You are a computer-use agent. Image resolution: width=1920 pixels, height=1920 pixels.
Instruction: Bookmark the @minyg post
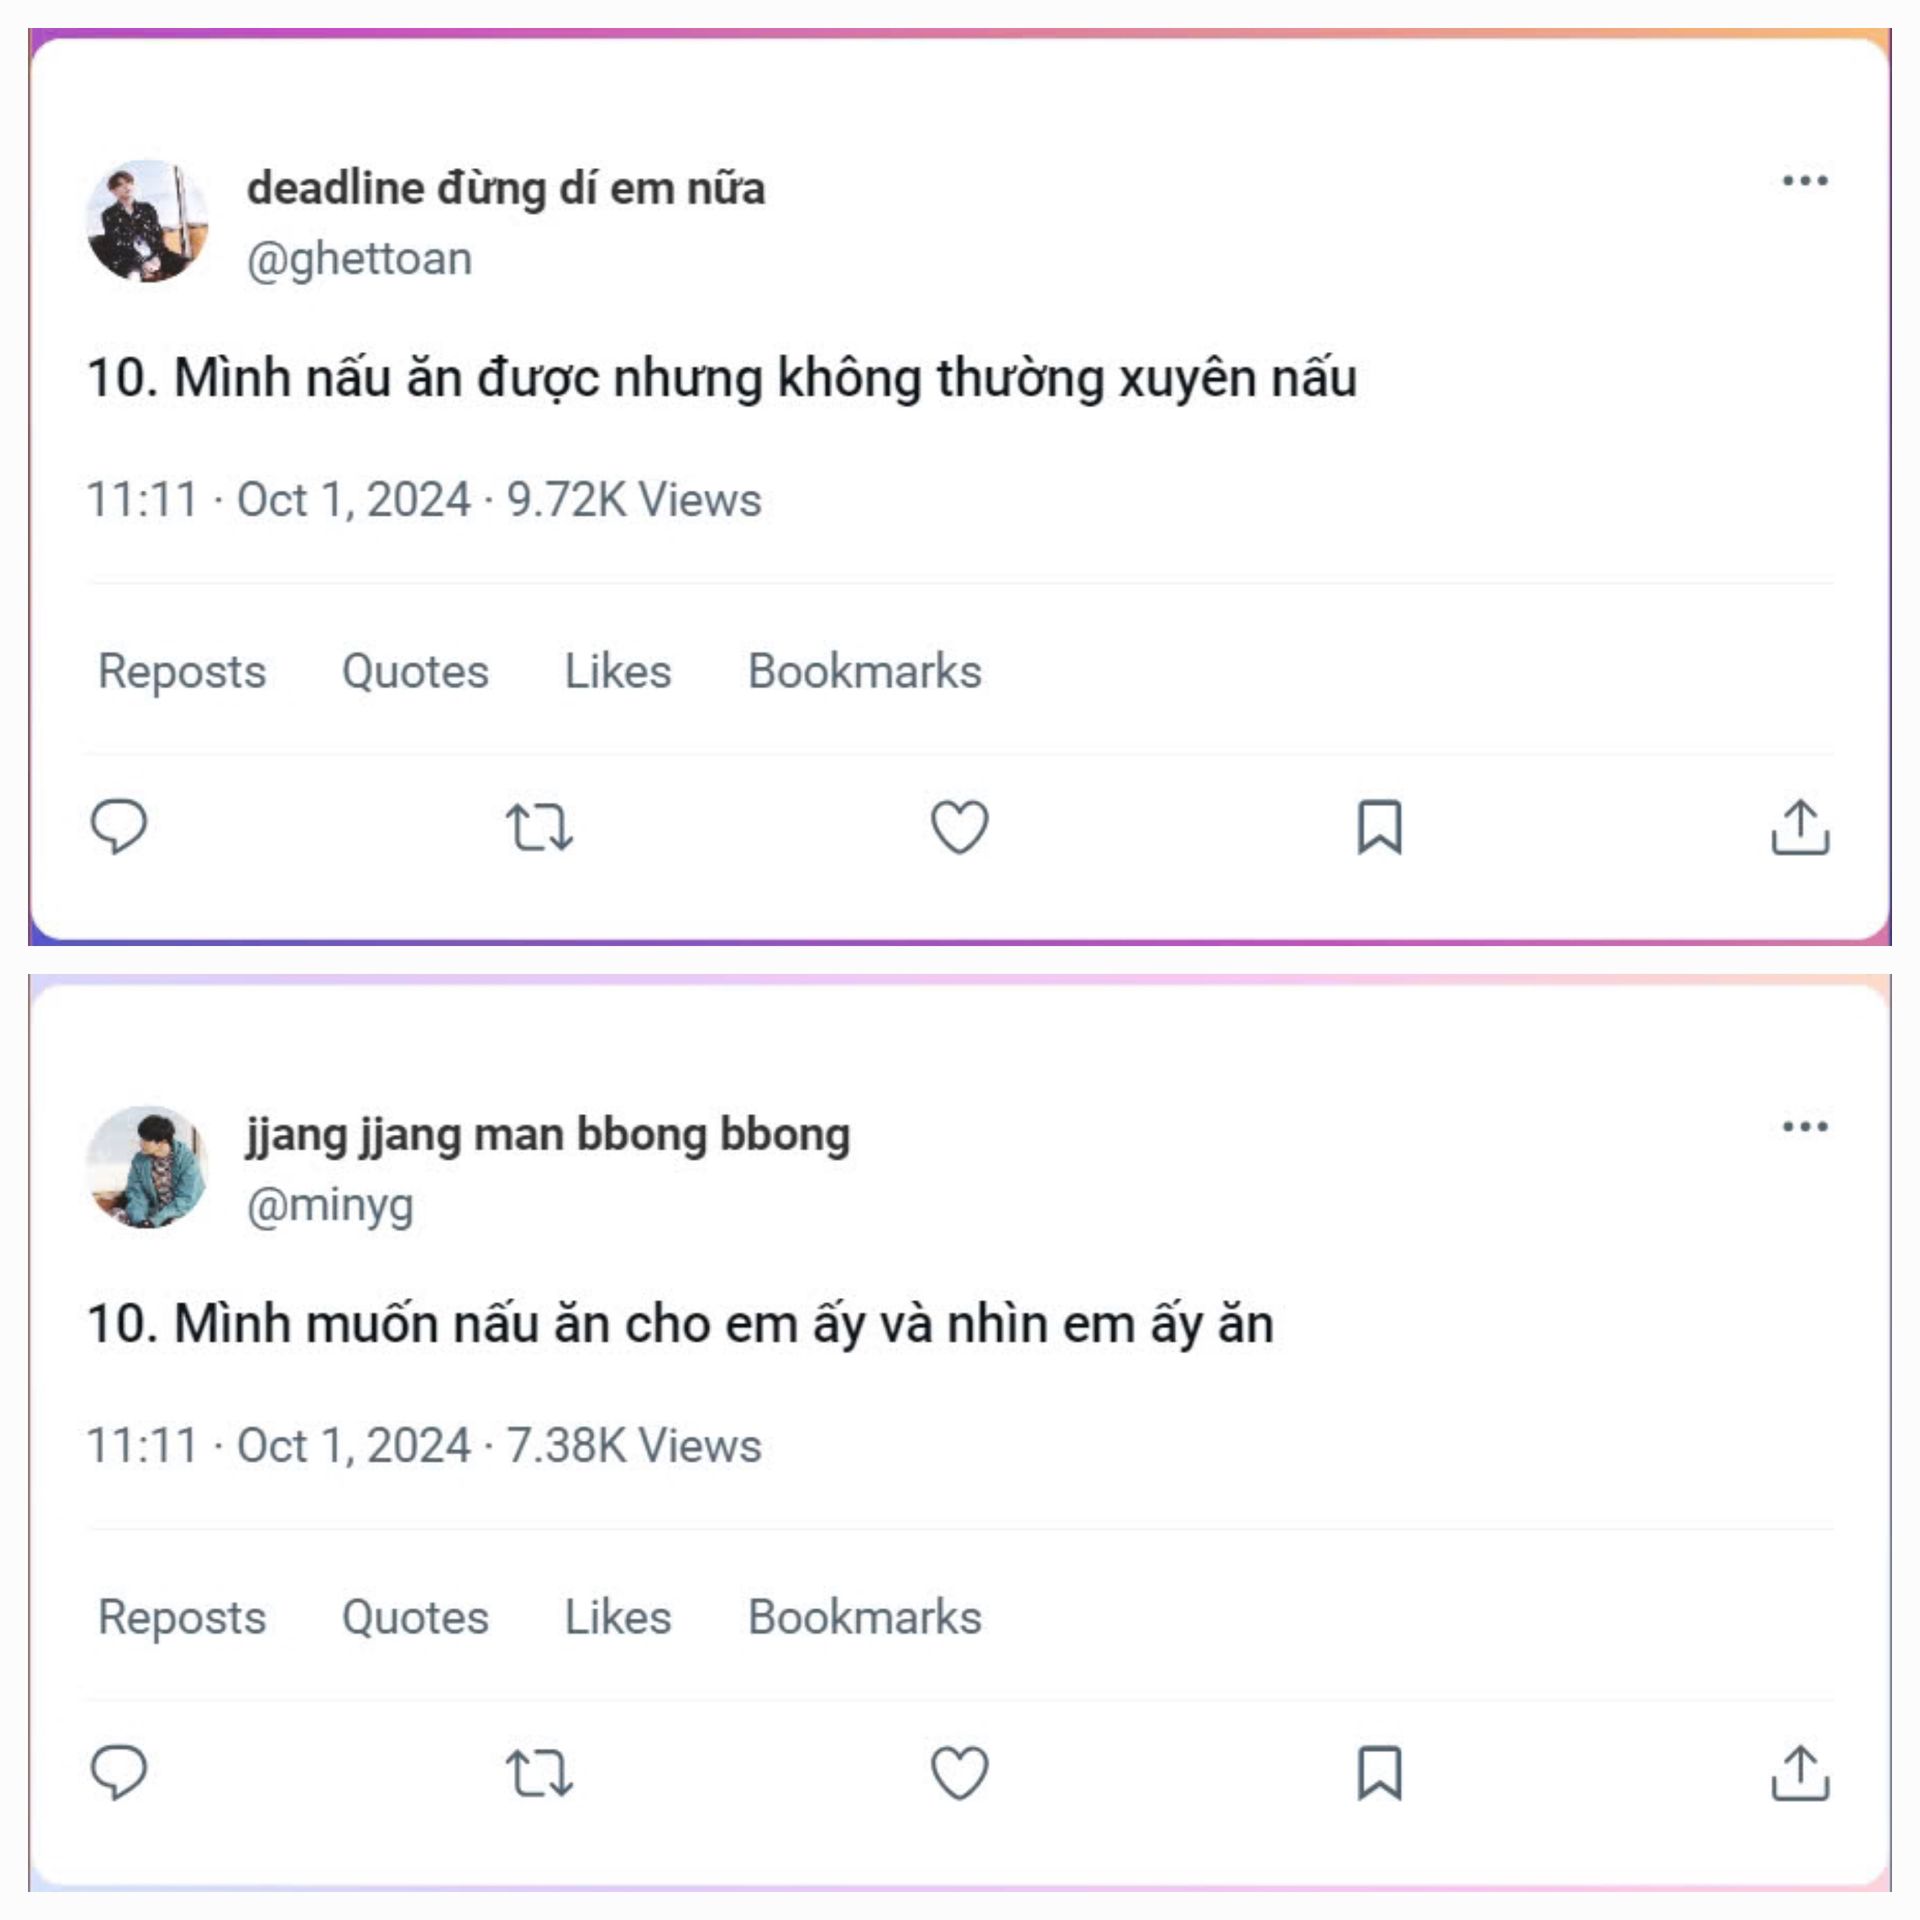[x=1379, y=1773]
